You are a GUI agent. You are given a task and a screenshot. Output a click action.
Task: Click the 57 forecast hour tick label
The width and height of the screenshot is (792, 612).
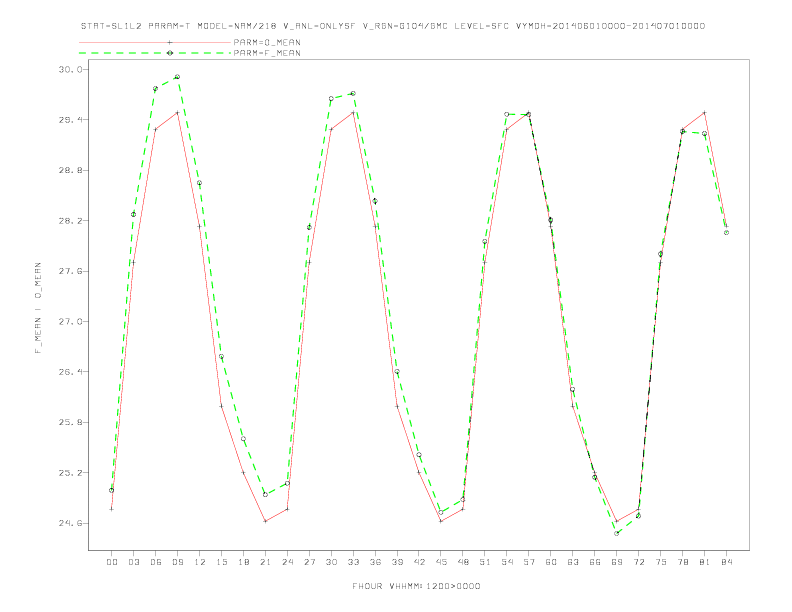click(x=529, y=562)
